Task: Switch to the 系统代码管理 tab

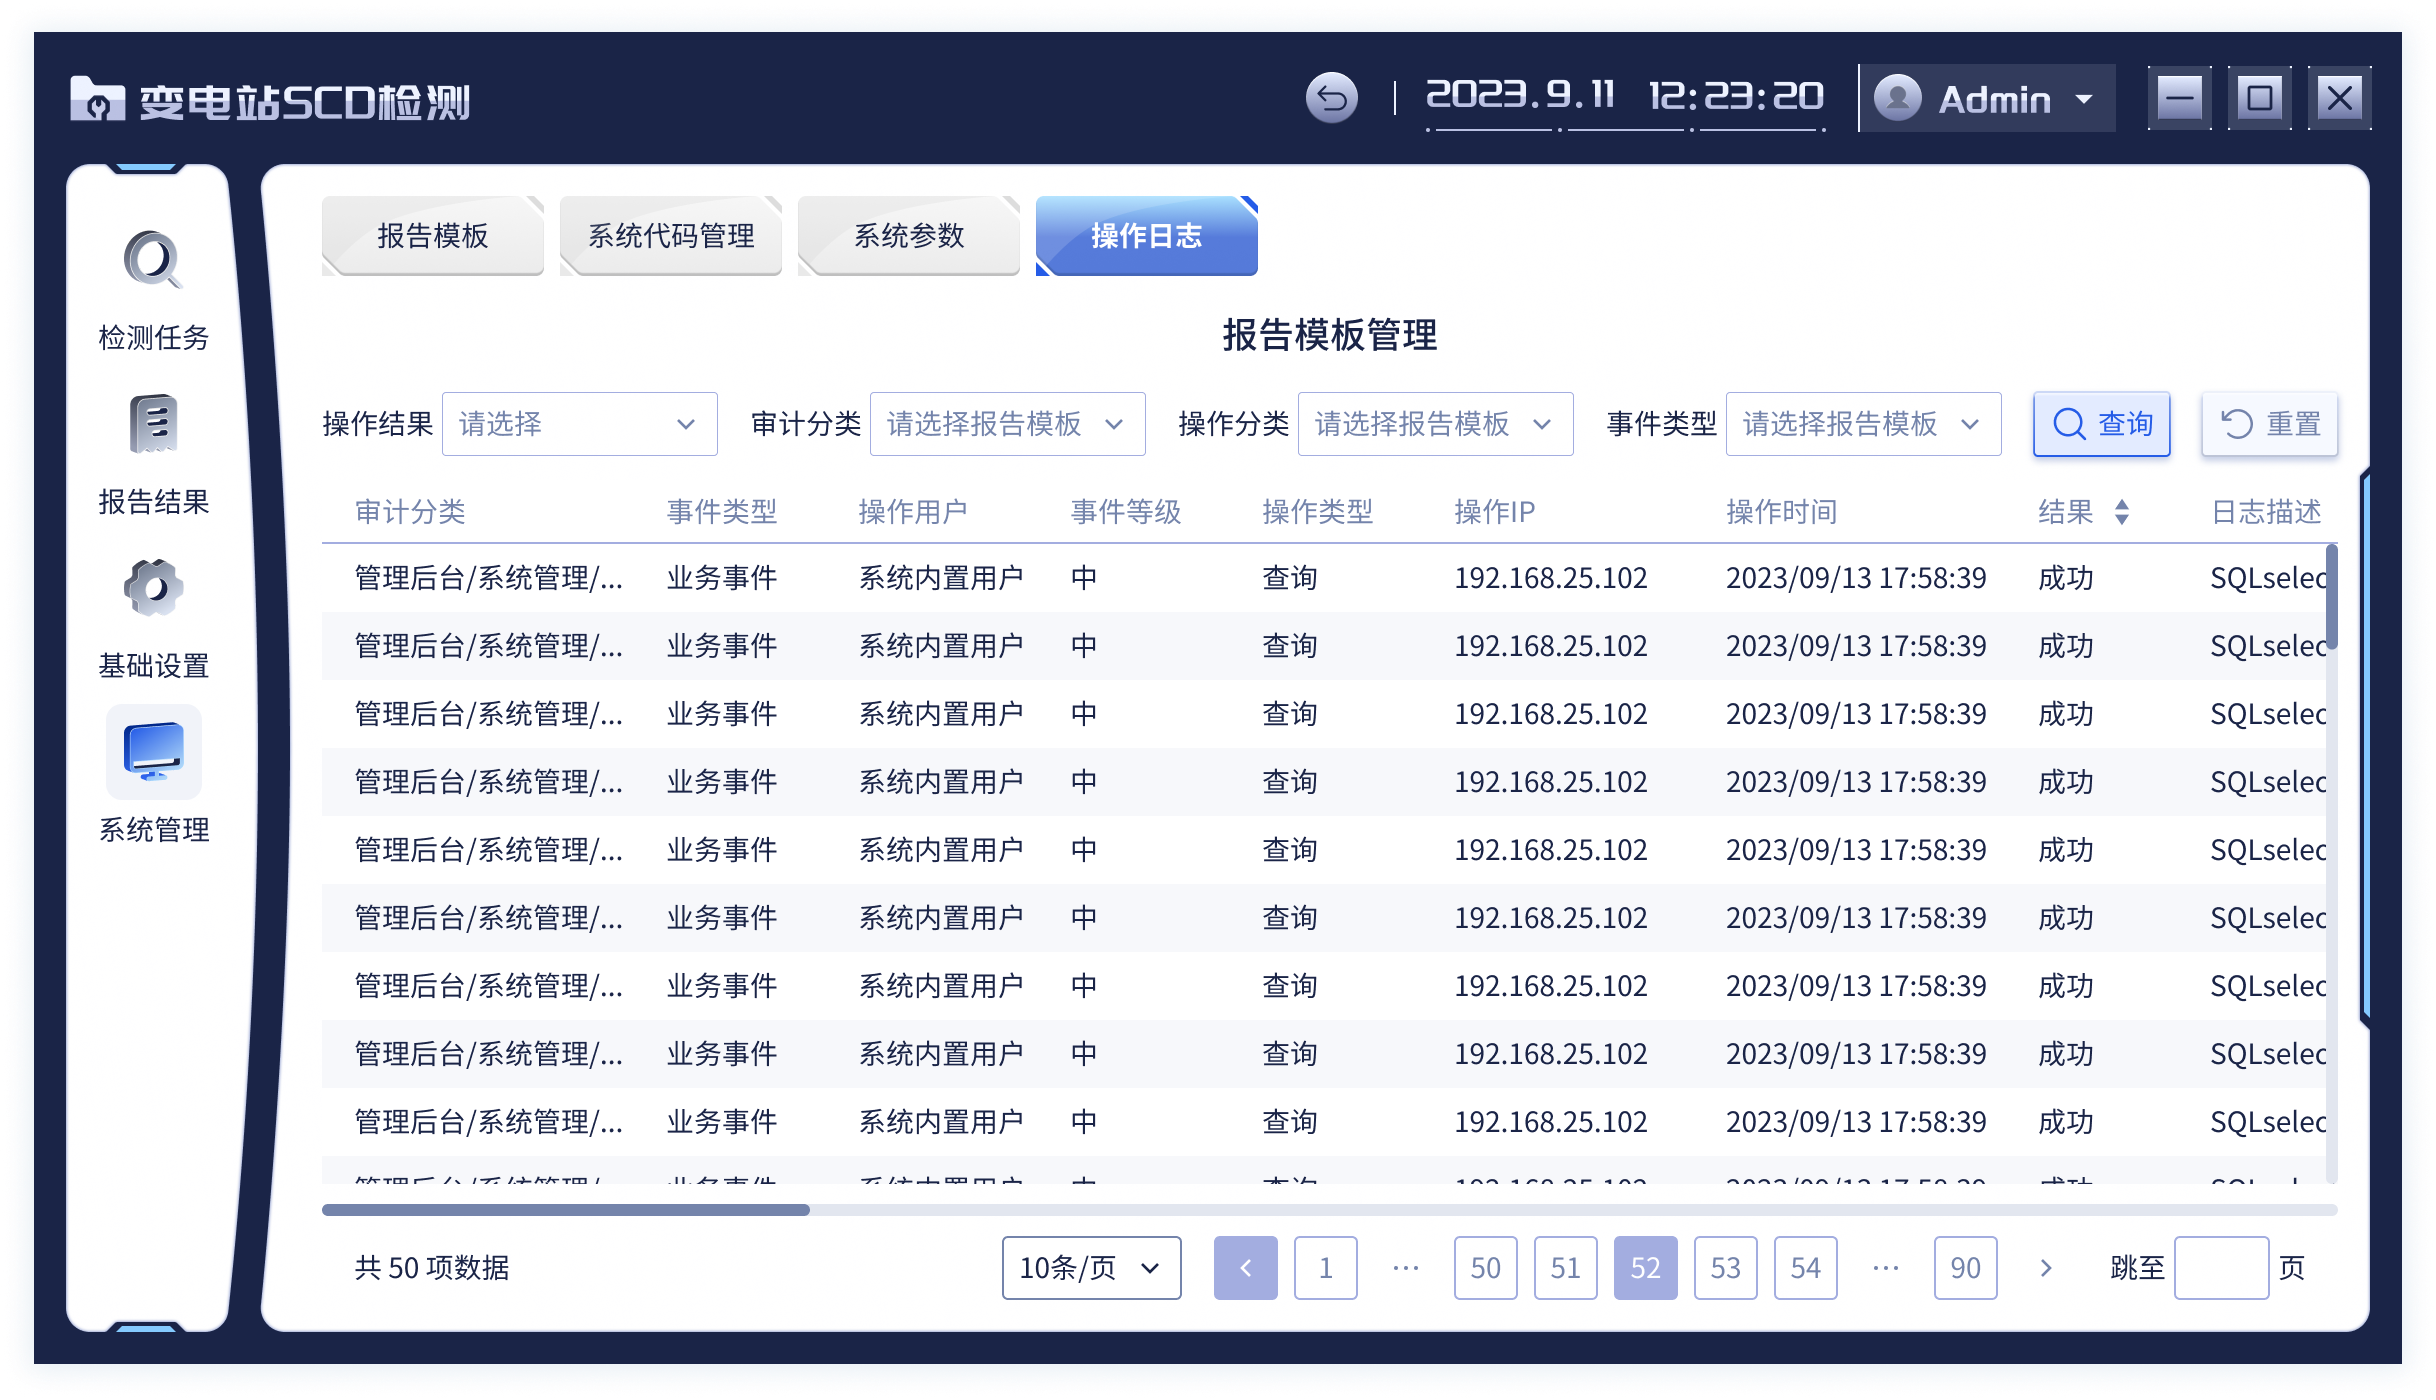Action: click(x=671, y=236)
